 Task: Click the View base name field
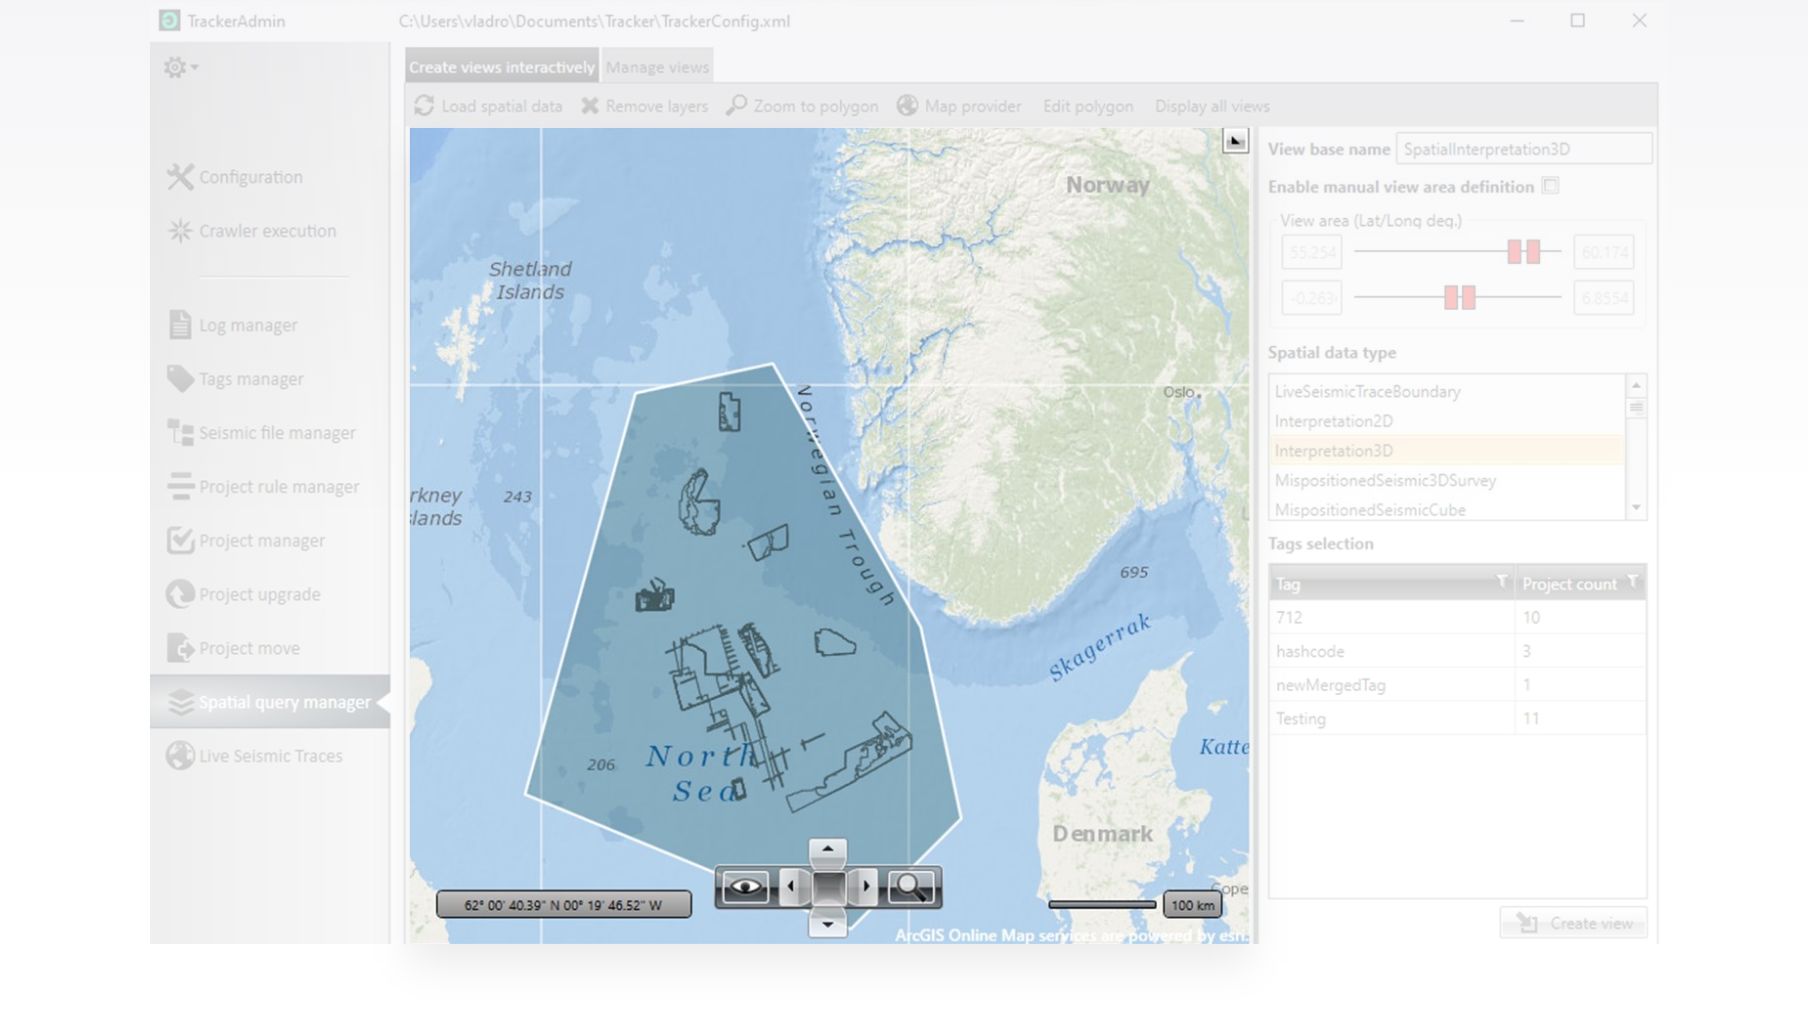pos(1523,149)
